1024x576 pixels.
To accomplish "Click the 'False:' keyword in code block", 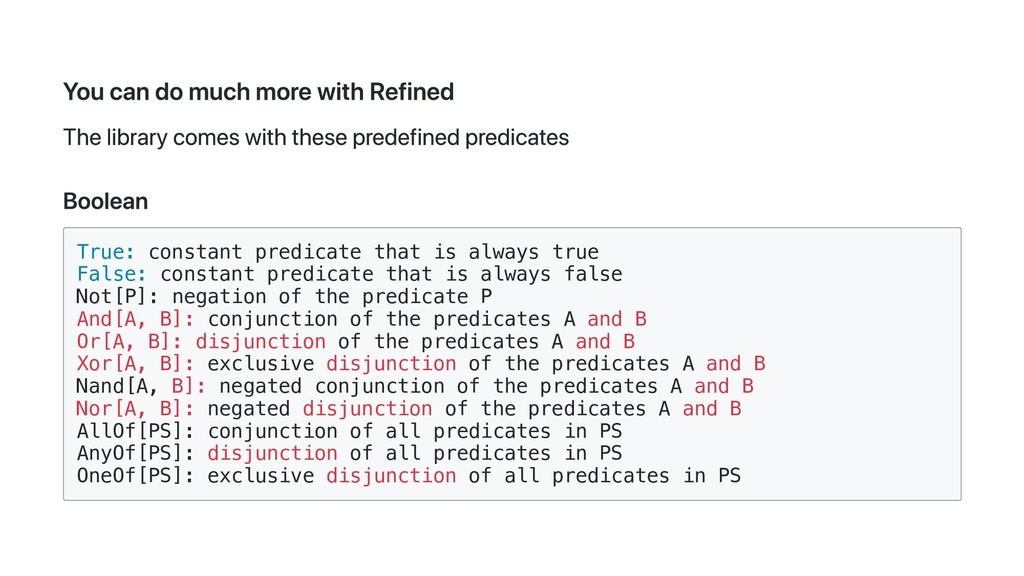I will pyautogui.click(x=112, y=274).
